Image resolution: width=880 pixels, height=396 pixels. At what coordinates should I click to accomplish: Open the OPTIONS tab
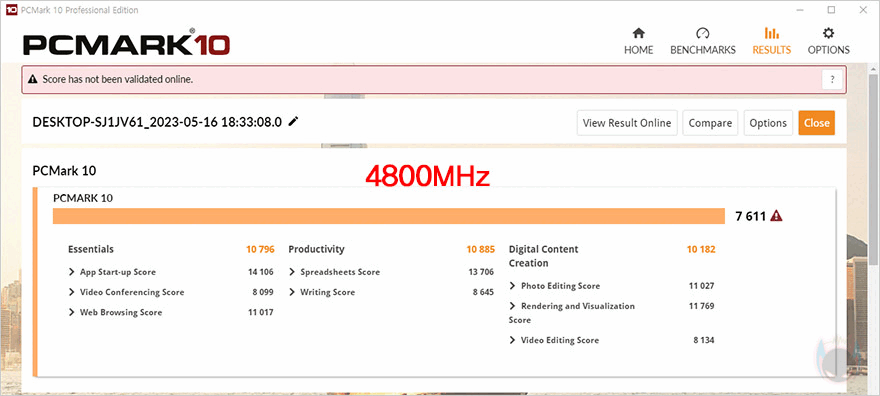click(x=828, y=41)
